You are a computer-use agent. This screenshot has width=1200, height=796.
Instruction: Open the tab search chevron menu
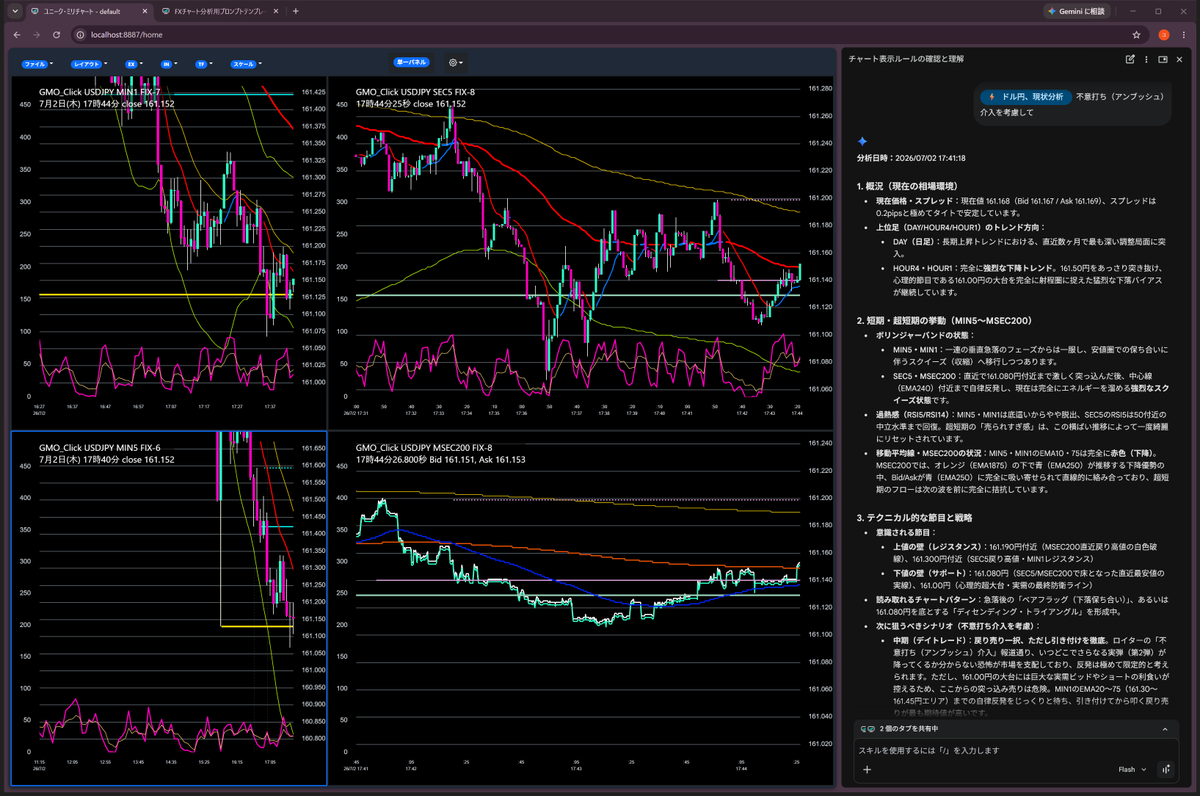(14, 11)
